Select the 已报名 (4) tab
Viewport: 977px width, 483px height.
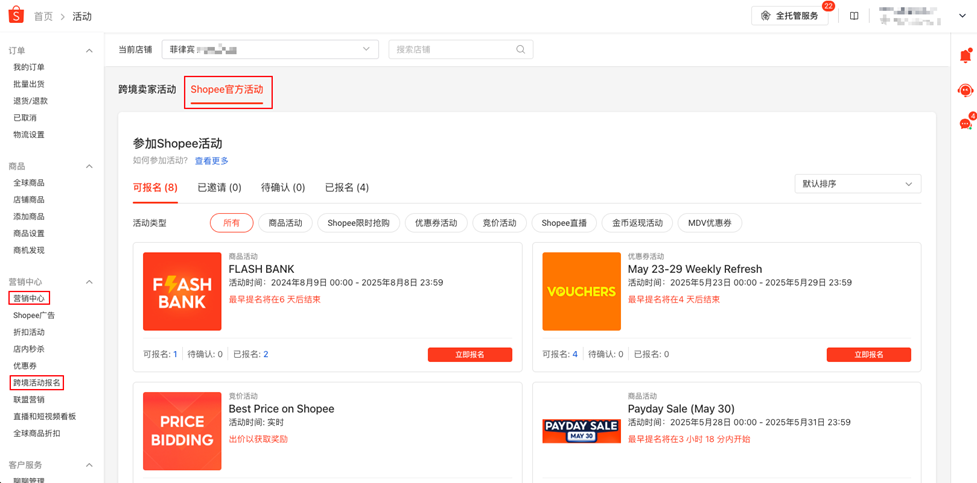(347, 187)
